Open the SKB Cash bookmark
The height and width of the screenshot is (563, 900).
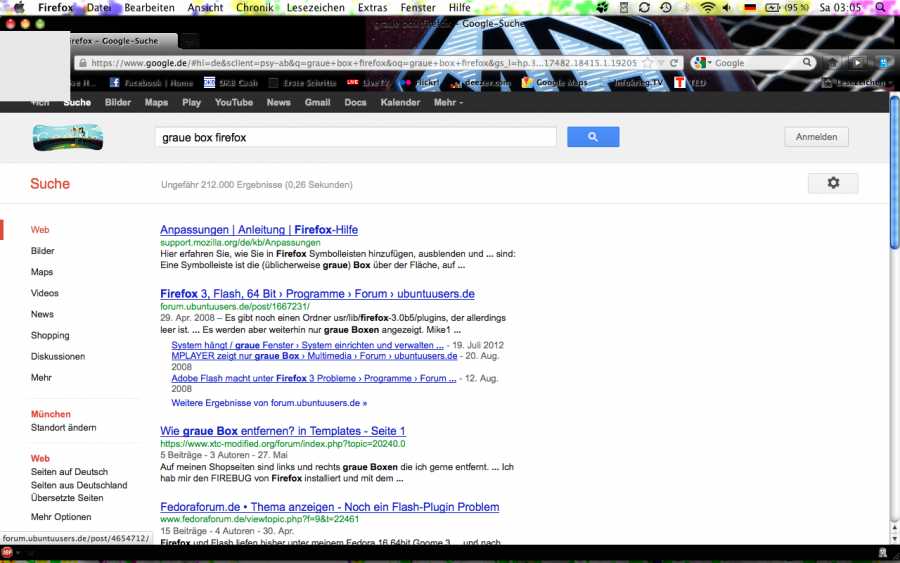click(231, 83)
